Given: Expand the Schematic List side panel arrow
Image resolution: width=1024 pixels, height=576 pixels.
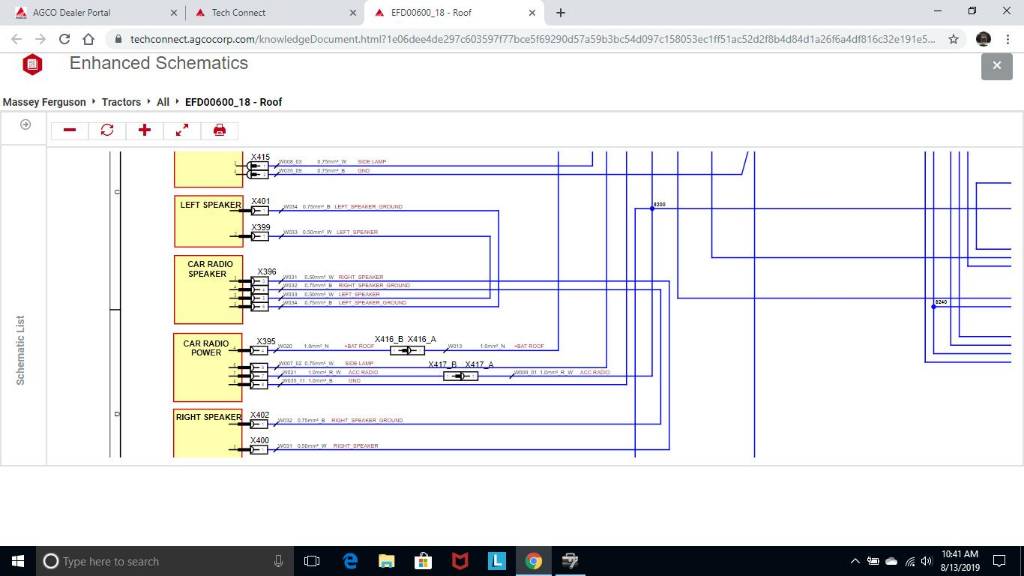Looking at the screenshot, I should (25, 125).
